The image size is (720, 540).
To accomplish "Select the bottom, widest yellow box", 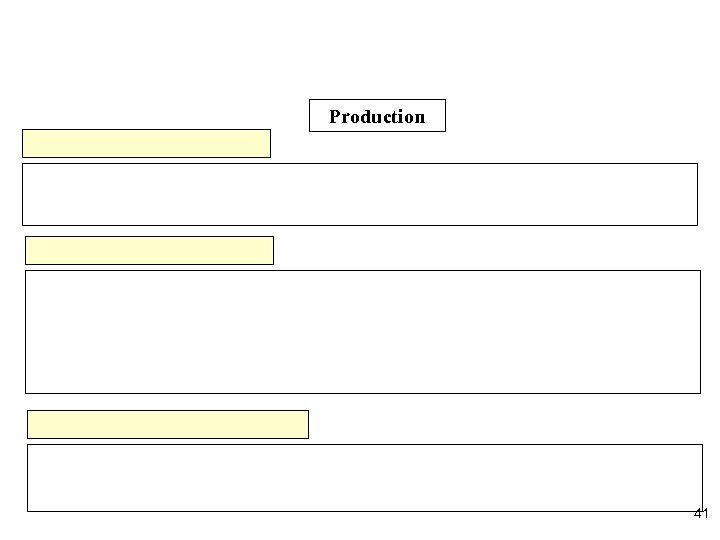I will coord(168,424).
